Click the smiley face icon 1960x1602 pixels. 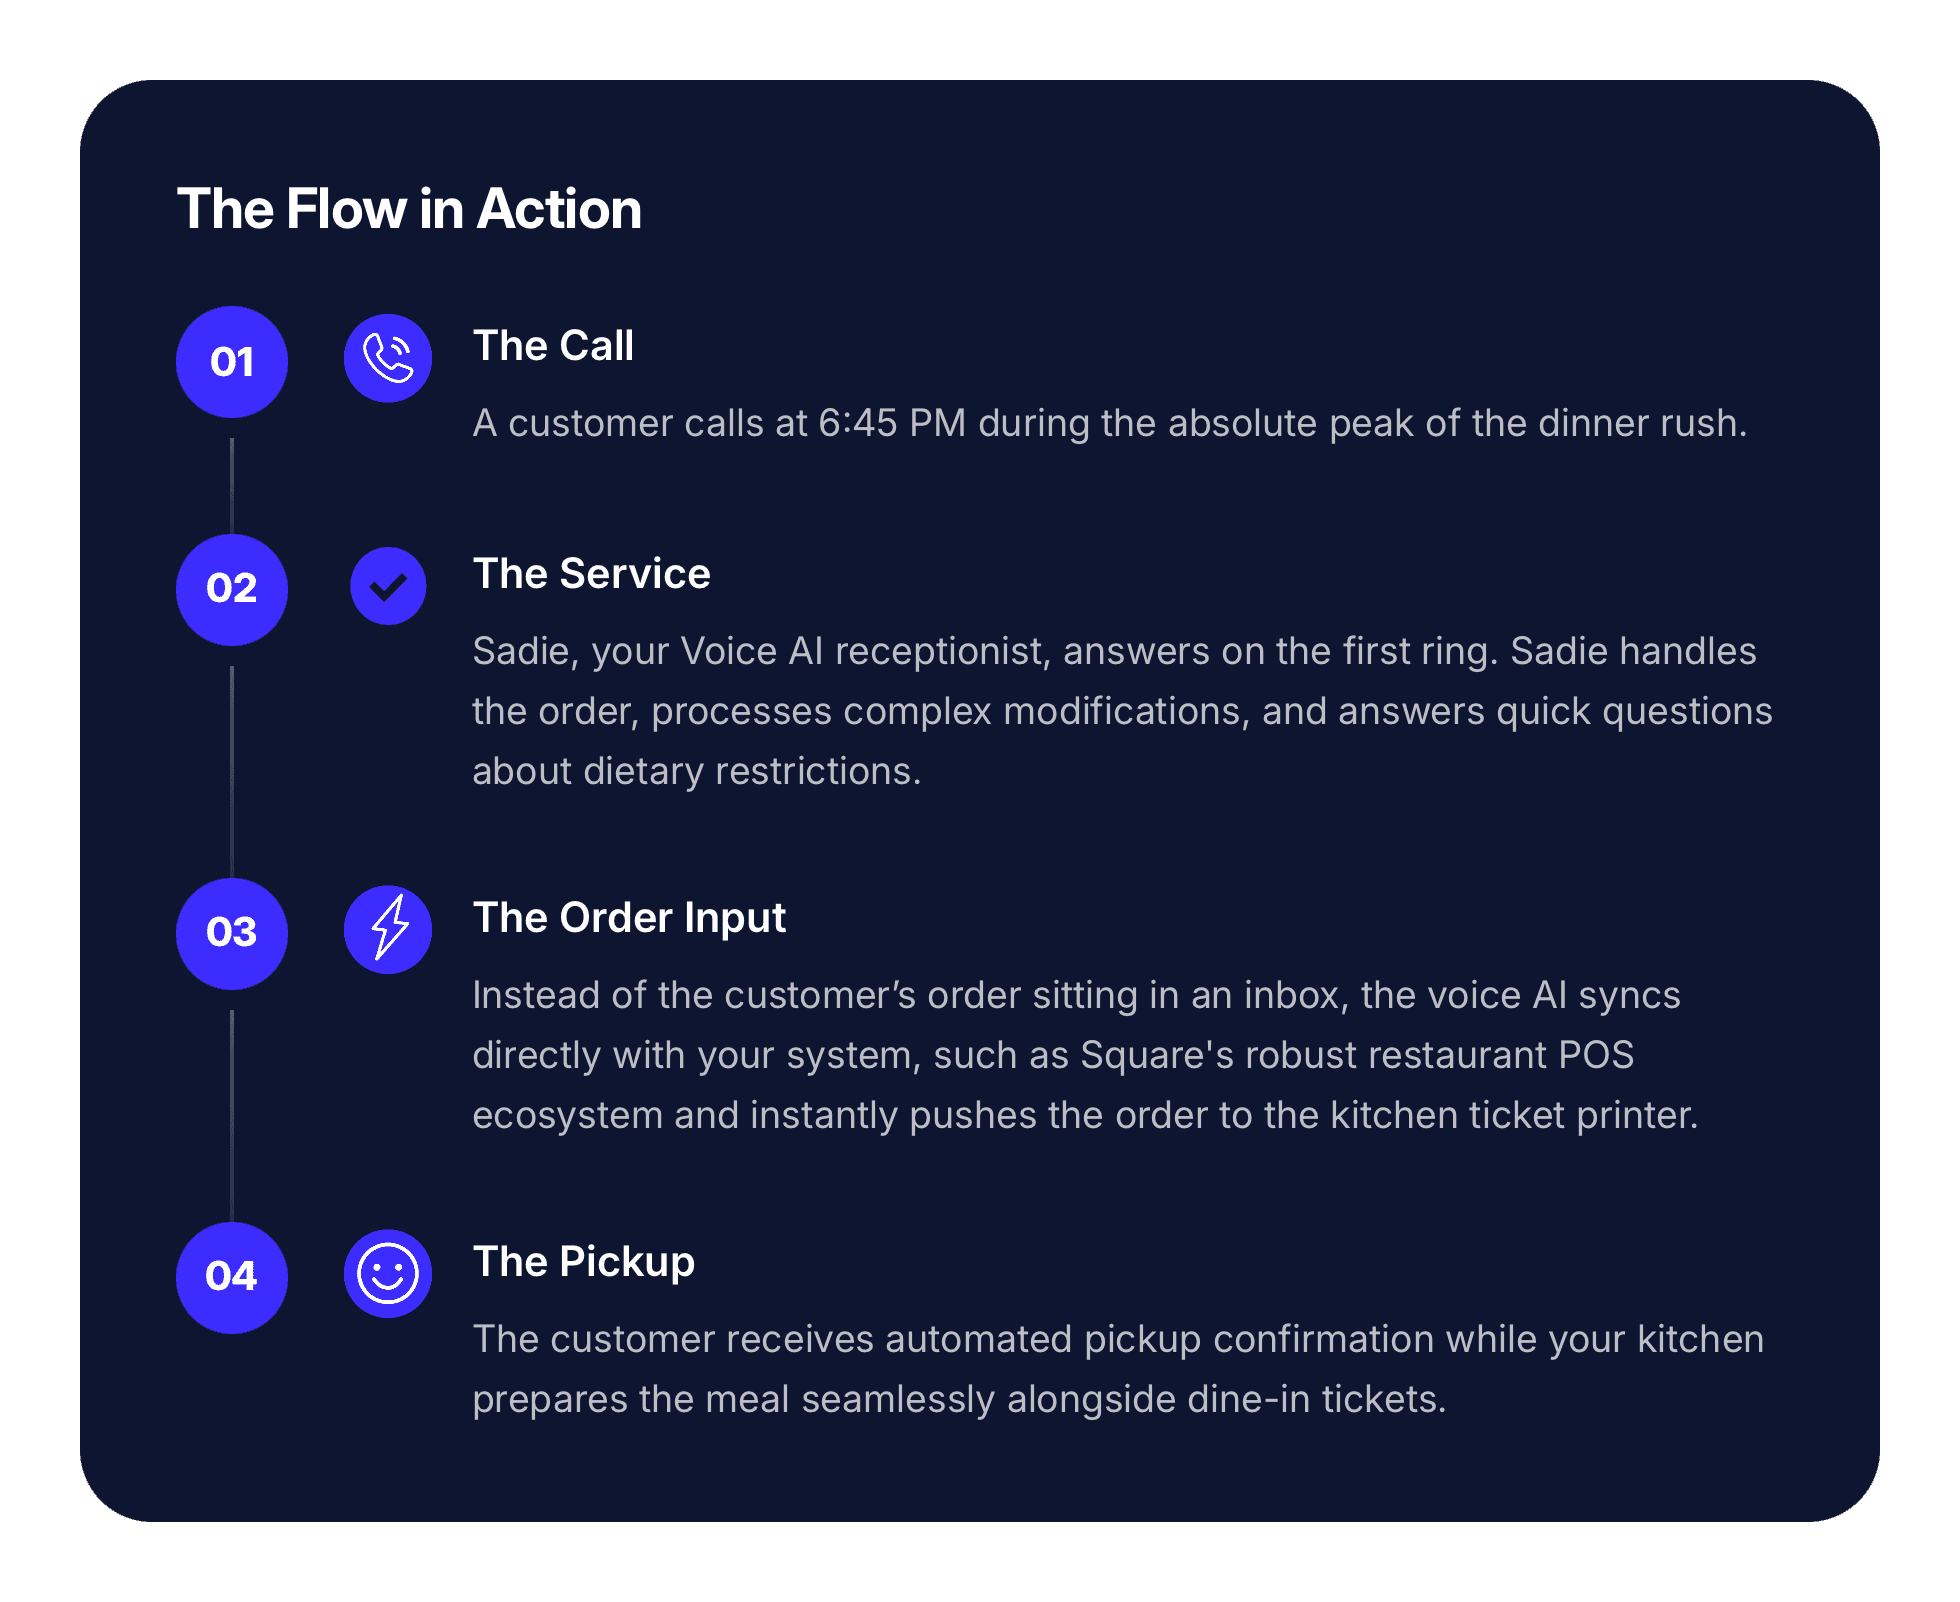coord(388,1274)
